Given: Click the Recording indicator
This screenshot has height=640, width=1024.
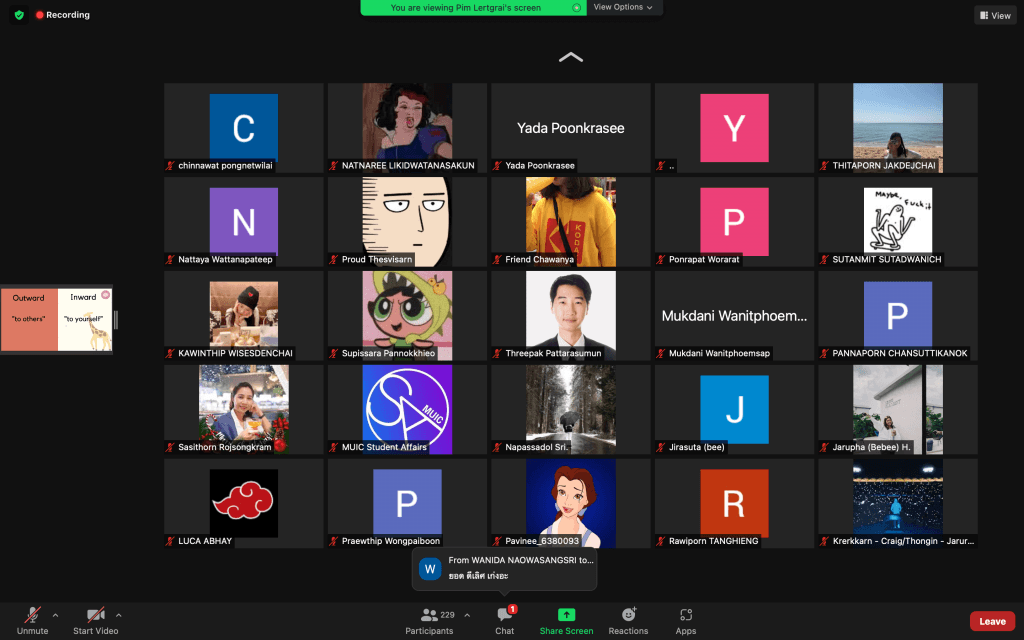Looking at the screenshot, I should coord(62,15).
